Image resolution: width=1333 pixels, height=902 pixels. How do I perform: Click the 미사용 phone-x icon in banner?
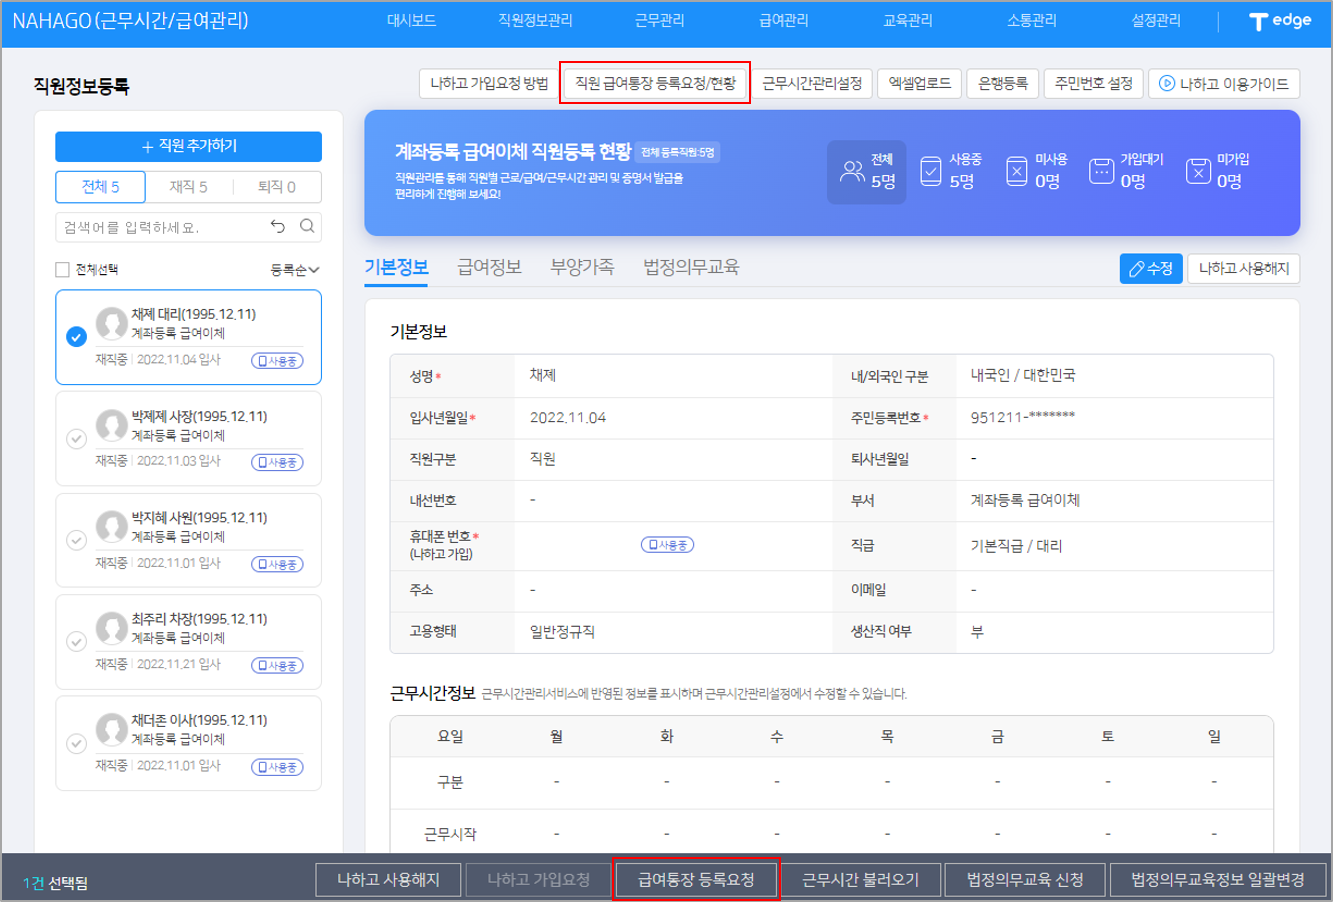click(1016, 171)
